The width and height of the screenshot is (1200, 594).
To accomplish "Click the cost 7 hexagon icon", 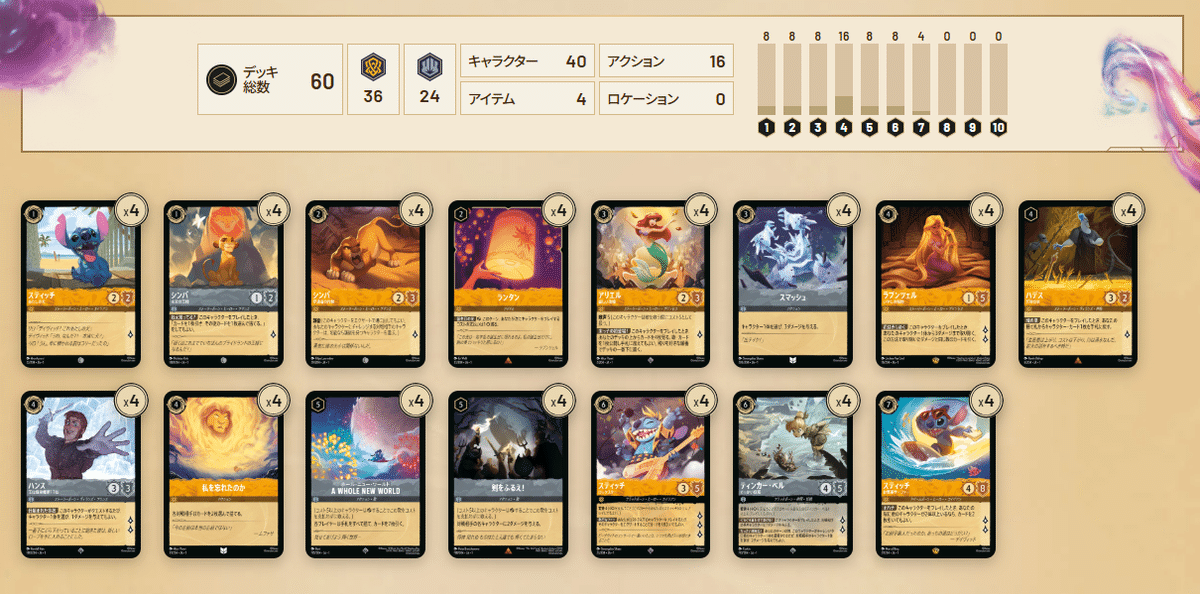I will [x=921, y=128].
